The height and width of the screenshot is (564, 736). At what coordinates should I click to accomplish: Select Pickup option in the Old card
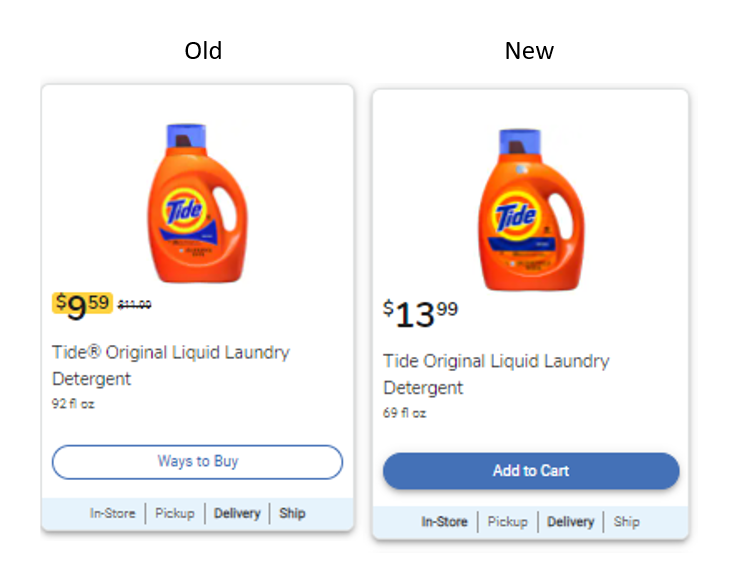pyautogui.click(x=175, y=513)
